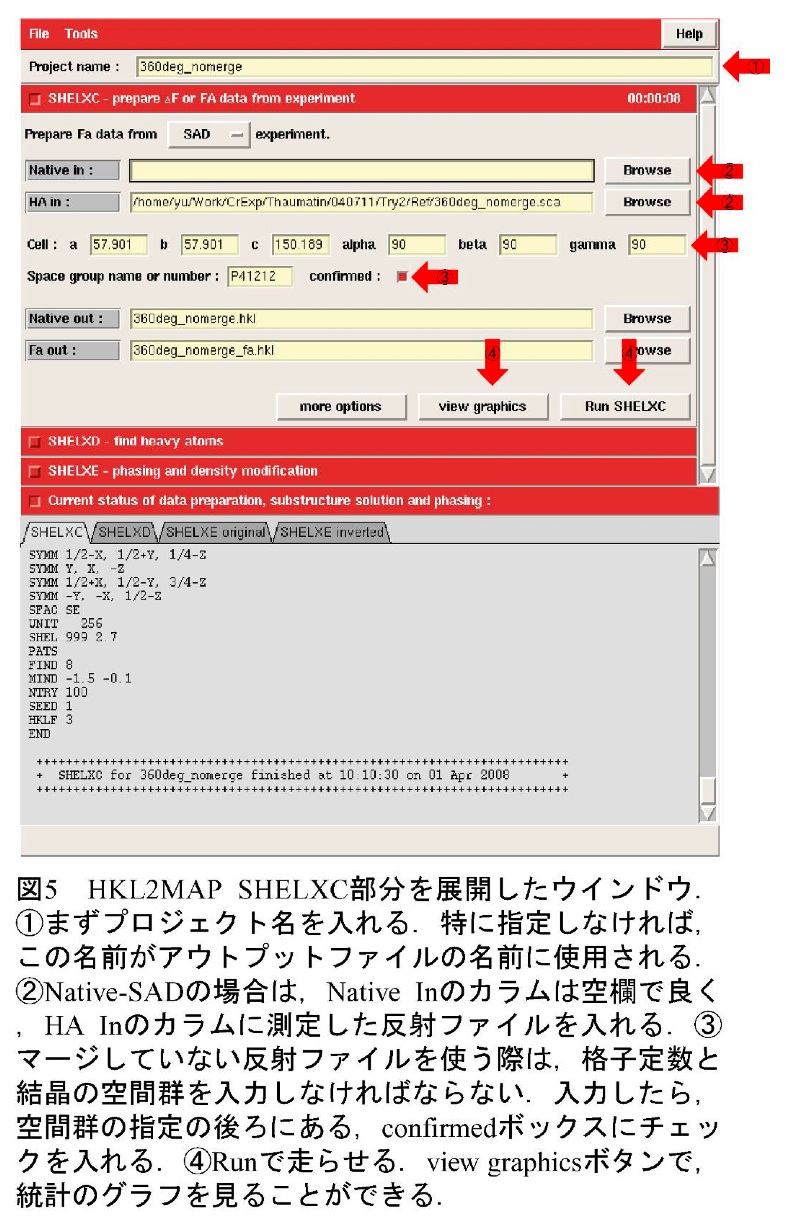Expand the SHELXE phasing and density section
The height and width of the screenshot is (1225, 786).
[x=35, y=471]
